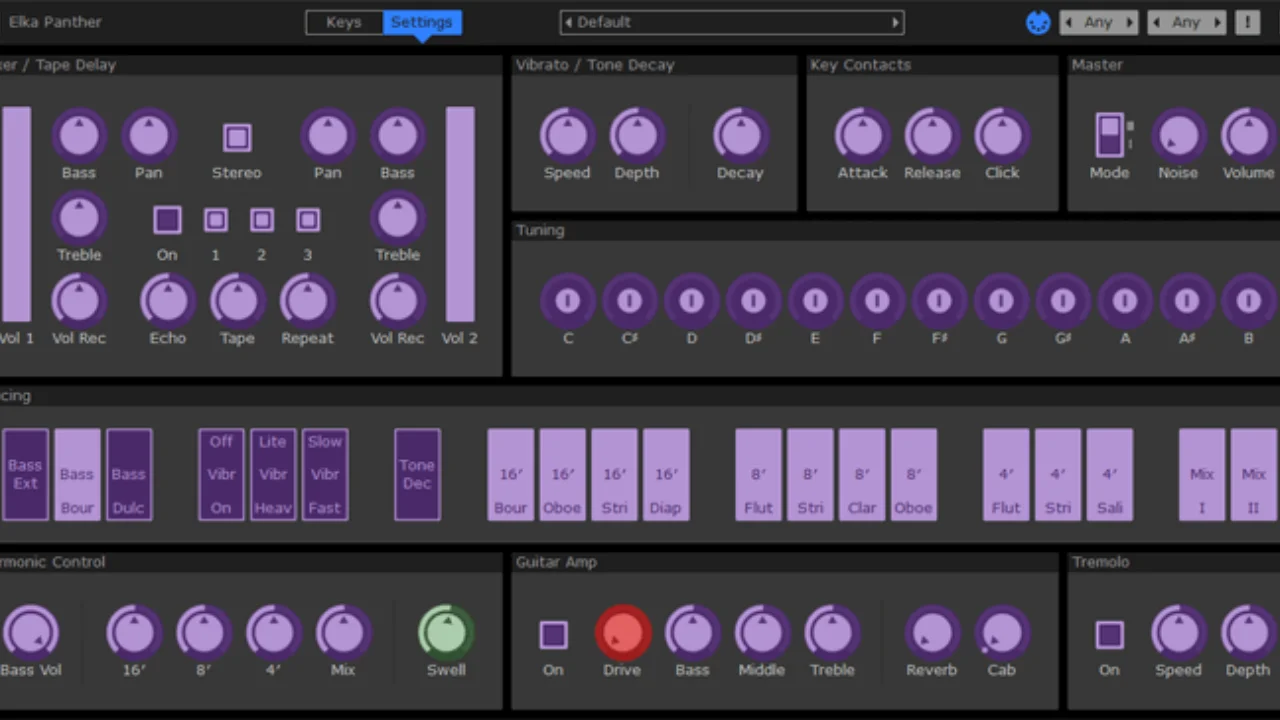Click the Vol 2 slider
Screen dimensions: 1280x720
click(x=460, y=214)
